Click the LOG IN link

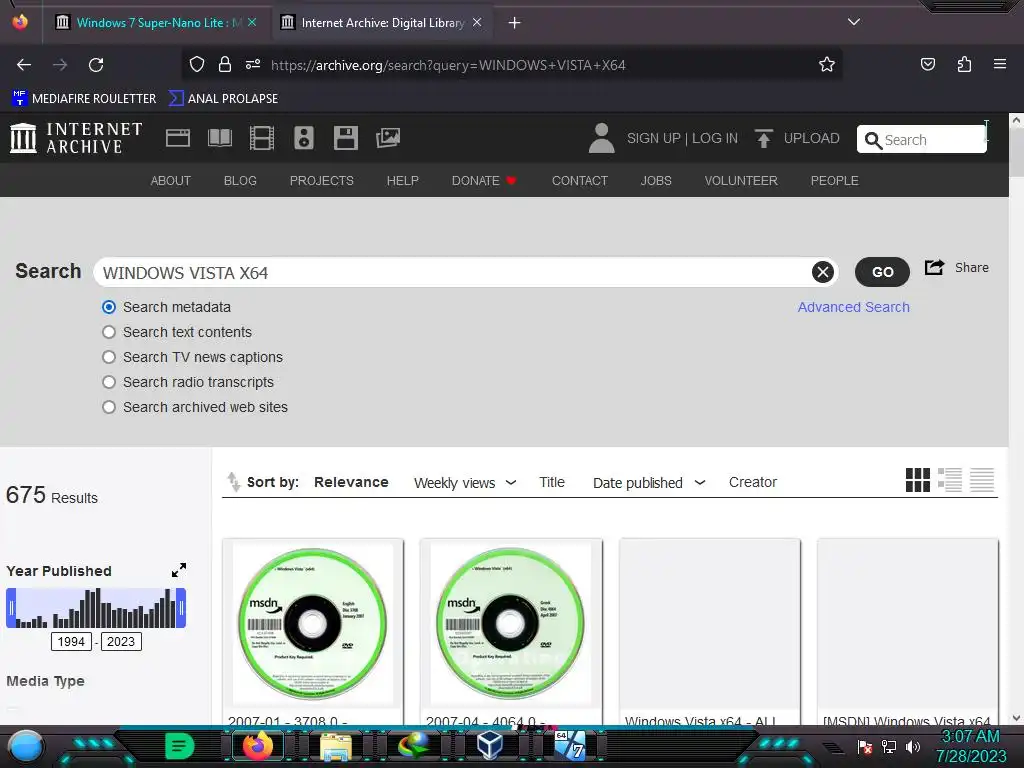click(714, 138)
